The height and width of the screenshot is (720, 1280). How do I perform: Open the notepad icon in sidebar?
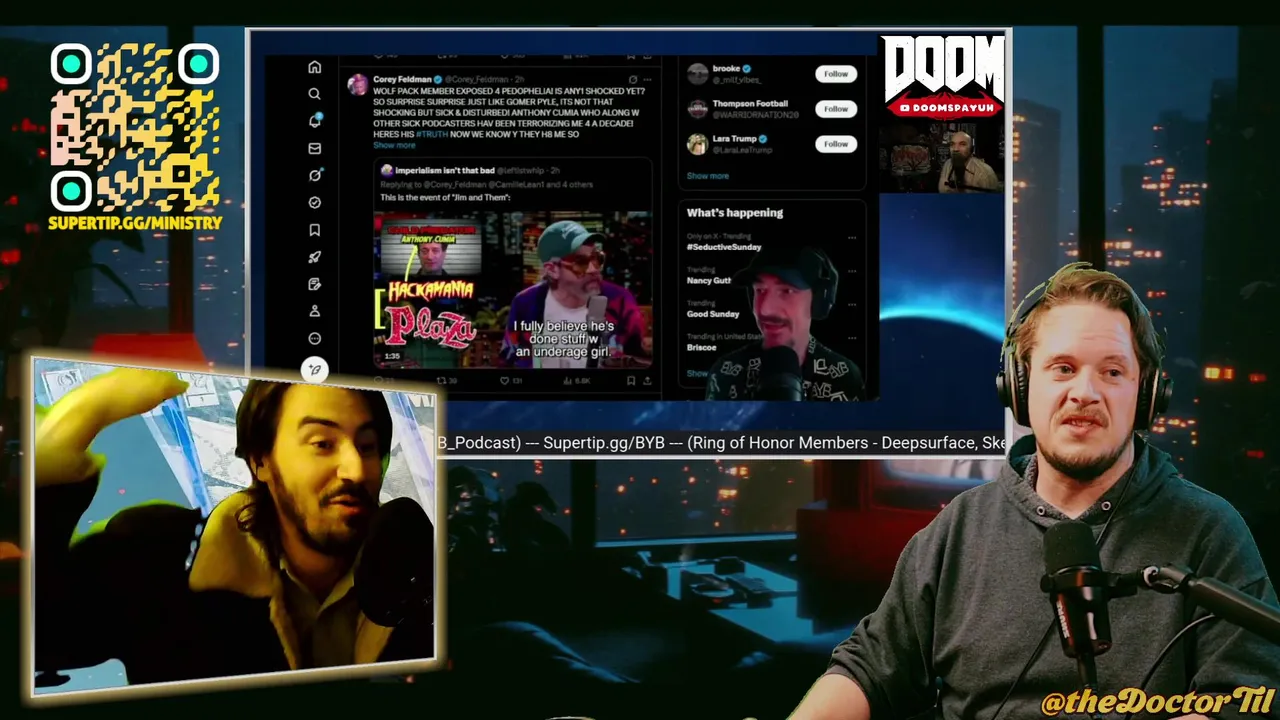(x=314, y=284)
